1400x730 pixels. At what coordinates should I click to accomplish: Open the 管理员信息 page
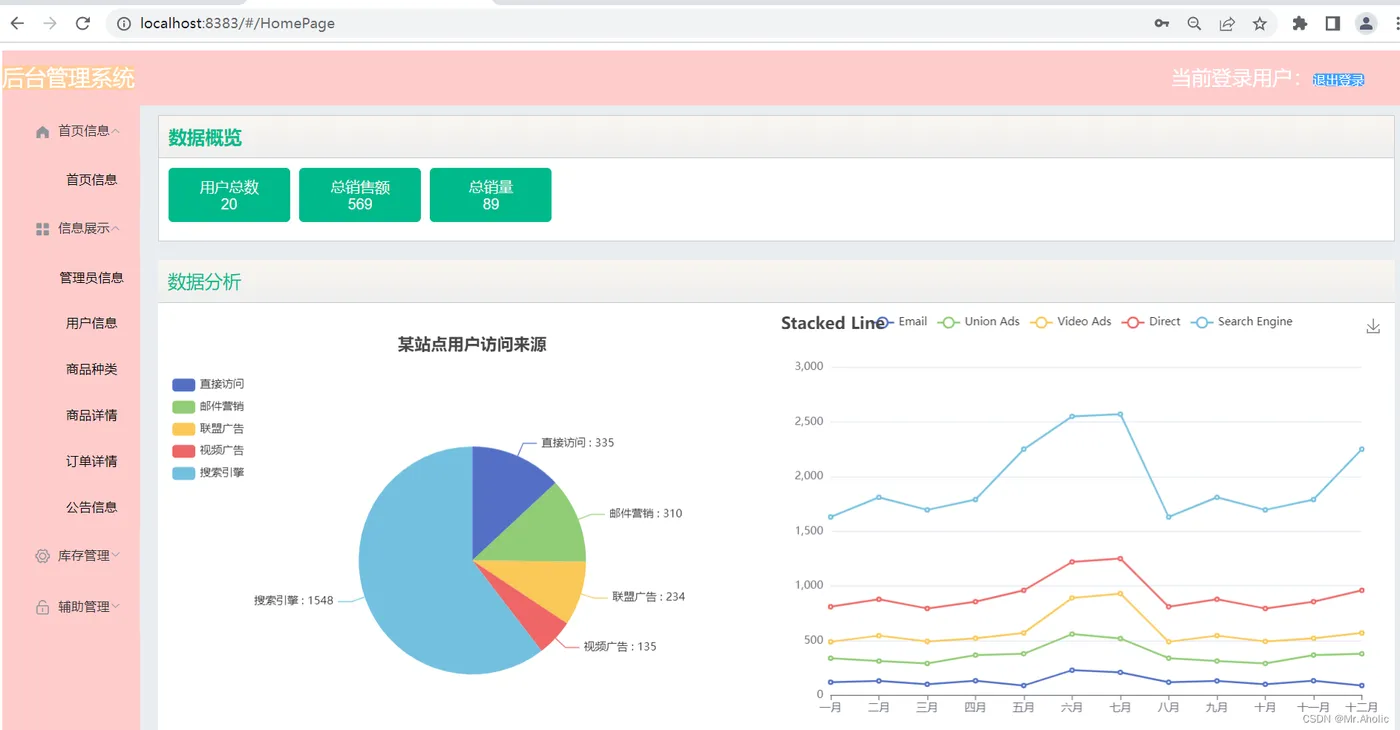[91, 278]
